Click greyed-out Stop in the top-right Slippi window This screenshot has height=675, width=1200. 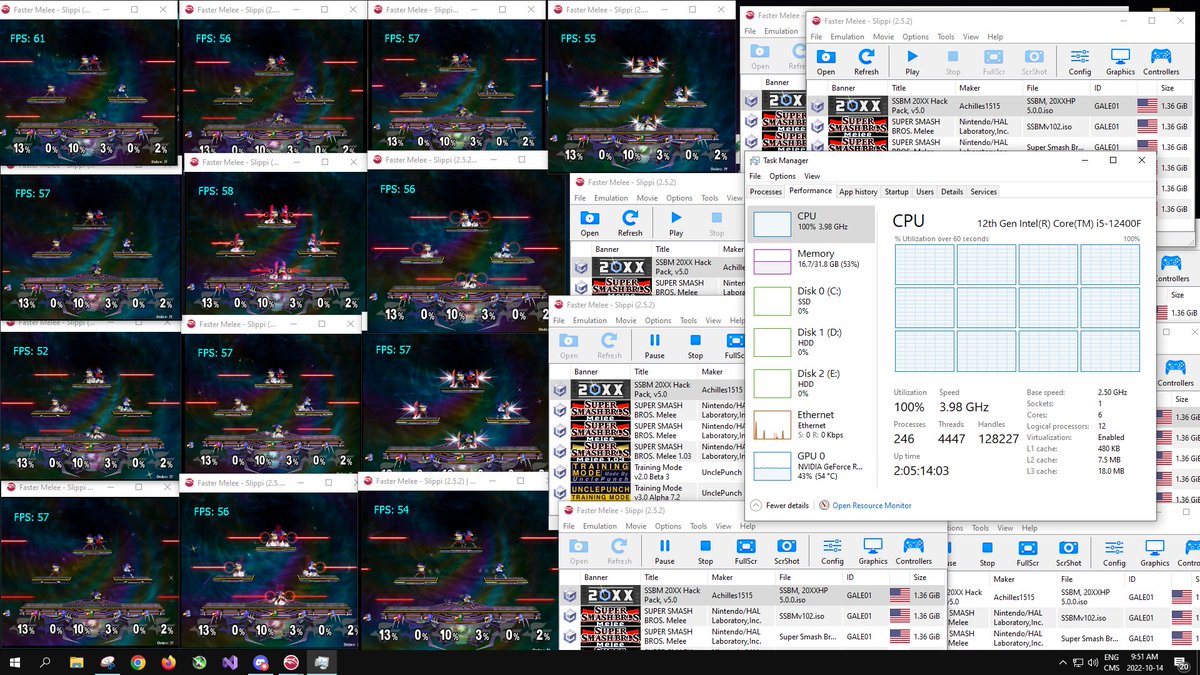[953, 62]
